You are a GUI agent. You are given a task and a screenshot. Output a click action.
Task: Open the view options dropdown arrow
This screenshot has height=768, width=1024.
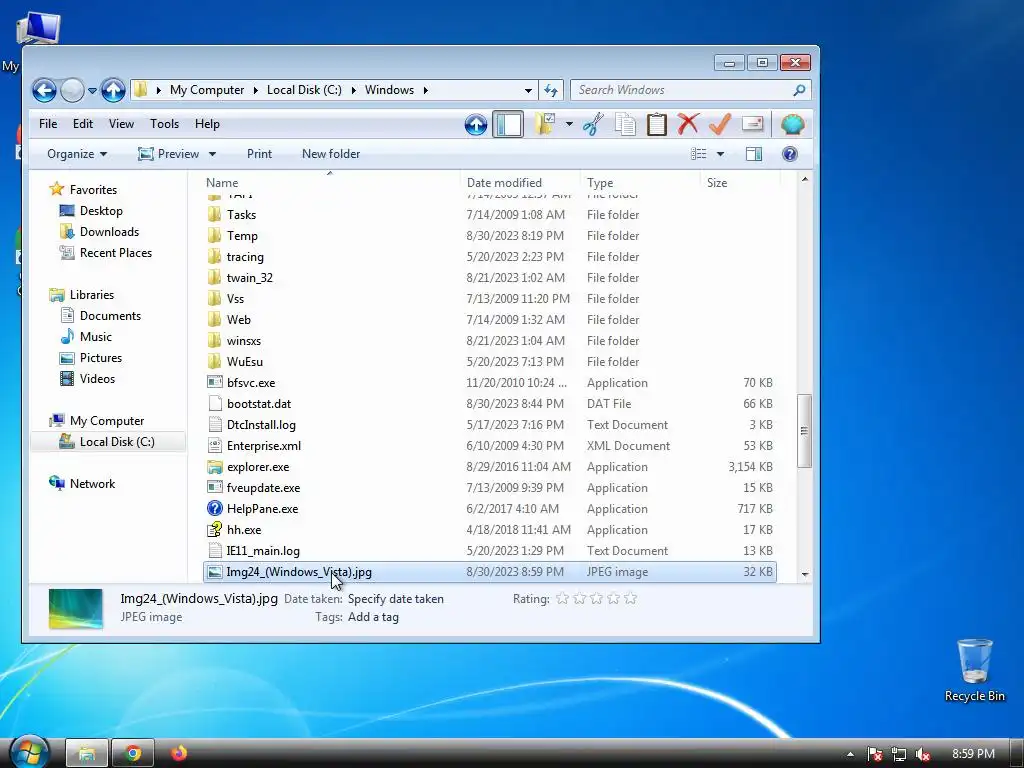[x=720, y=154]
